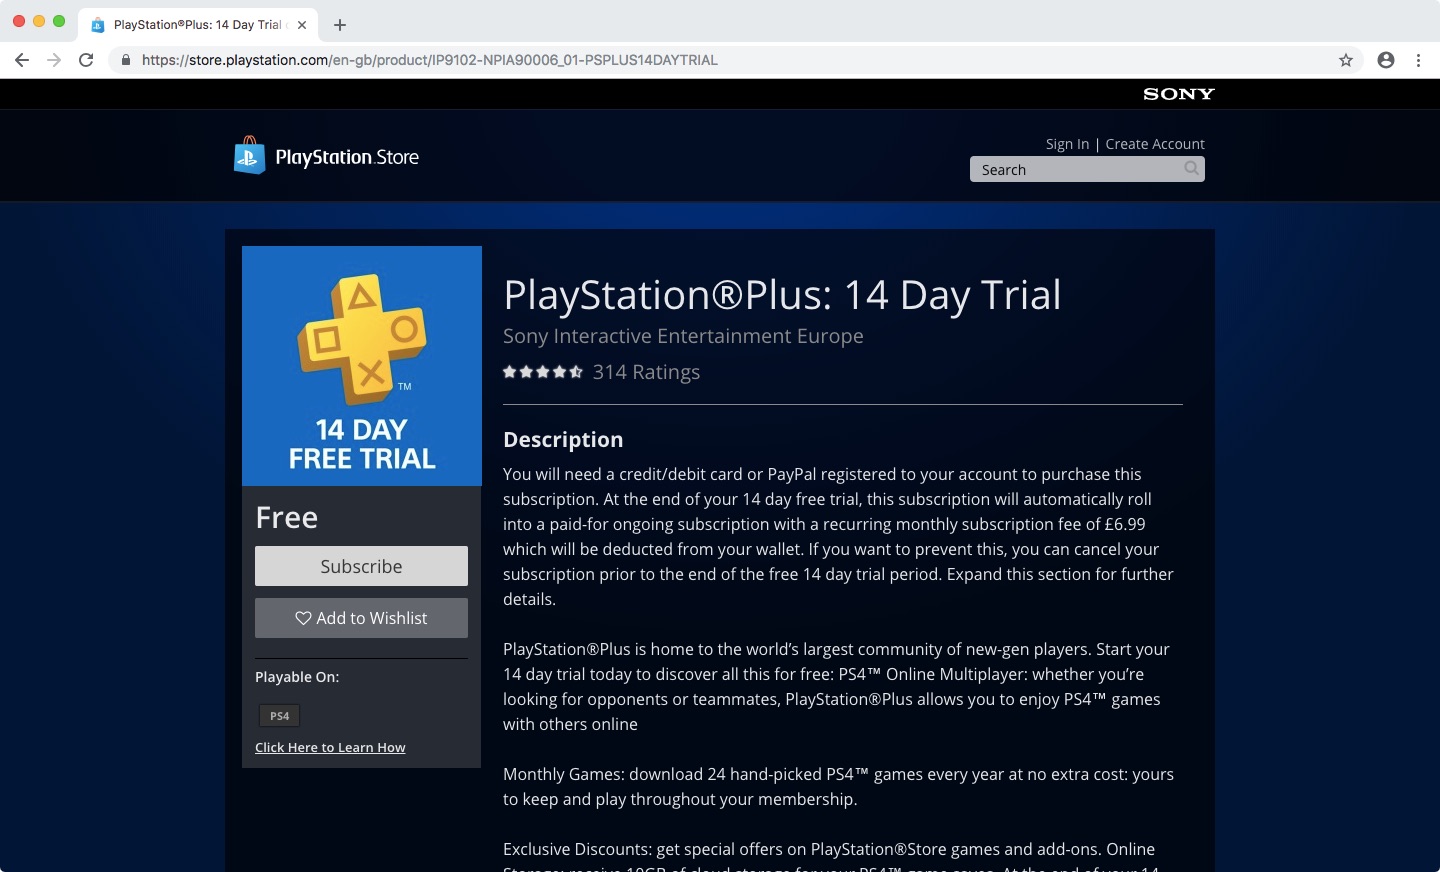Click the Sony Interactive Entertainment Europe text
The height and width of the screenshot is (872, 1440).
point(683,336)
